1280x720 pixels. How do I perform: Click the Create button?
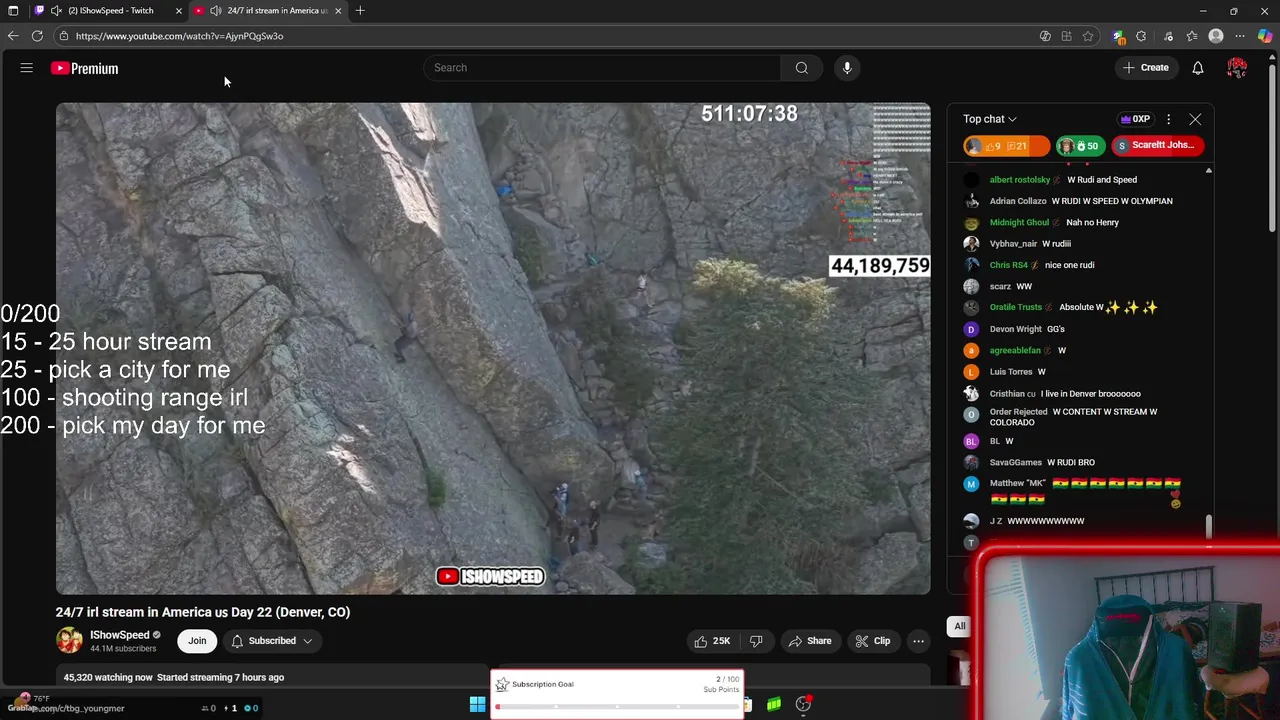pos(1146,68)
